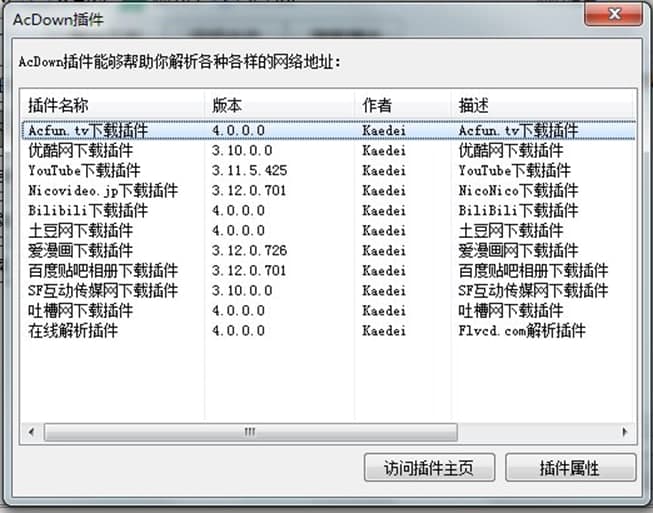Click the Flvcd.com解析插件 description
This screenshot has width=653, height=513.
click(522, 330)
